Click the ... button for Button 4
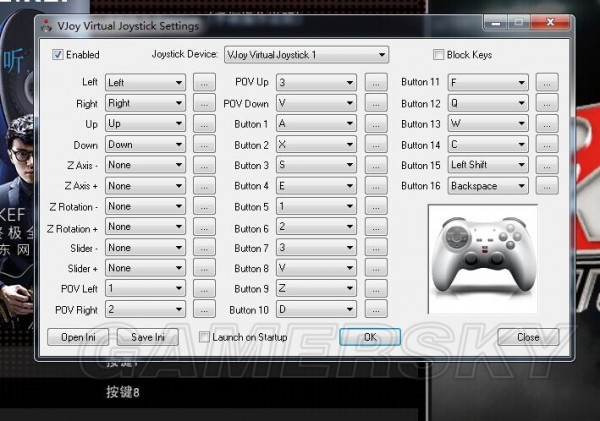The height and width of the screenshot is (421, 600). pyautogui.click(x=376, y=186)
